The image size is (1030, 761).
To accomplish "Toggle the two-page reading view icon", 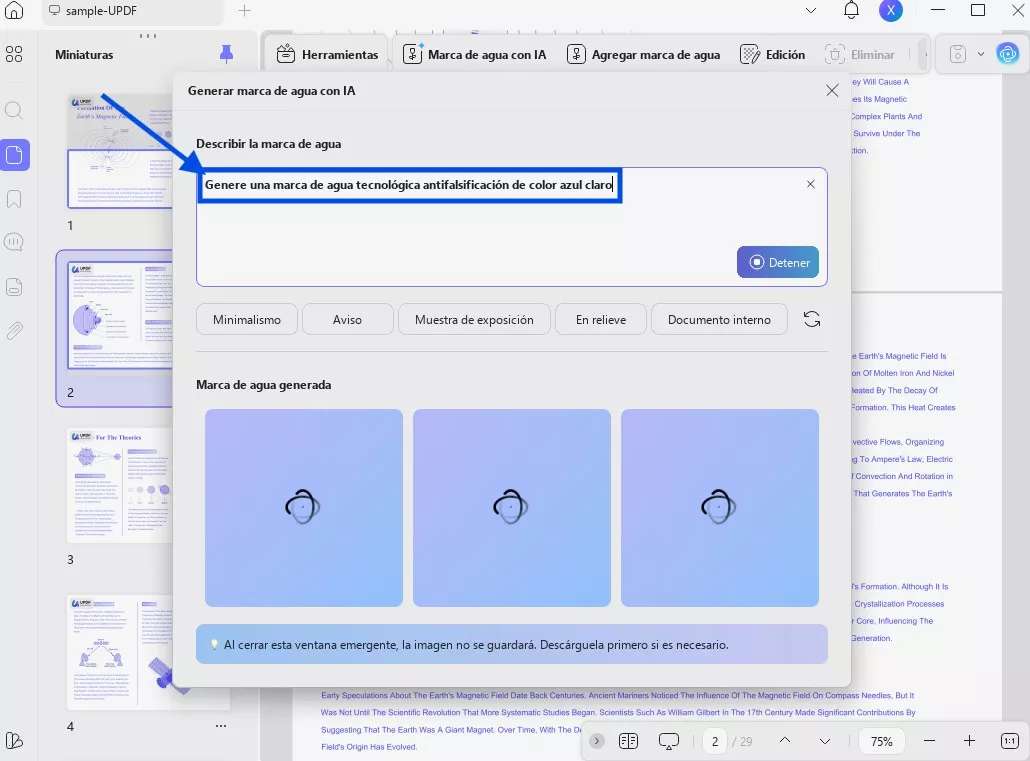I will coord(628,741).
